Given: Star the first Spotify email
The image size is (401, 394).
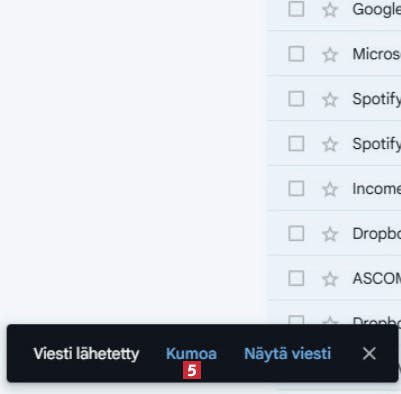Looking at the screenshot, I should tap(330, 99).
